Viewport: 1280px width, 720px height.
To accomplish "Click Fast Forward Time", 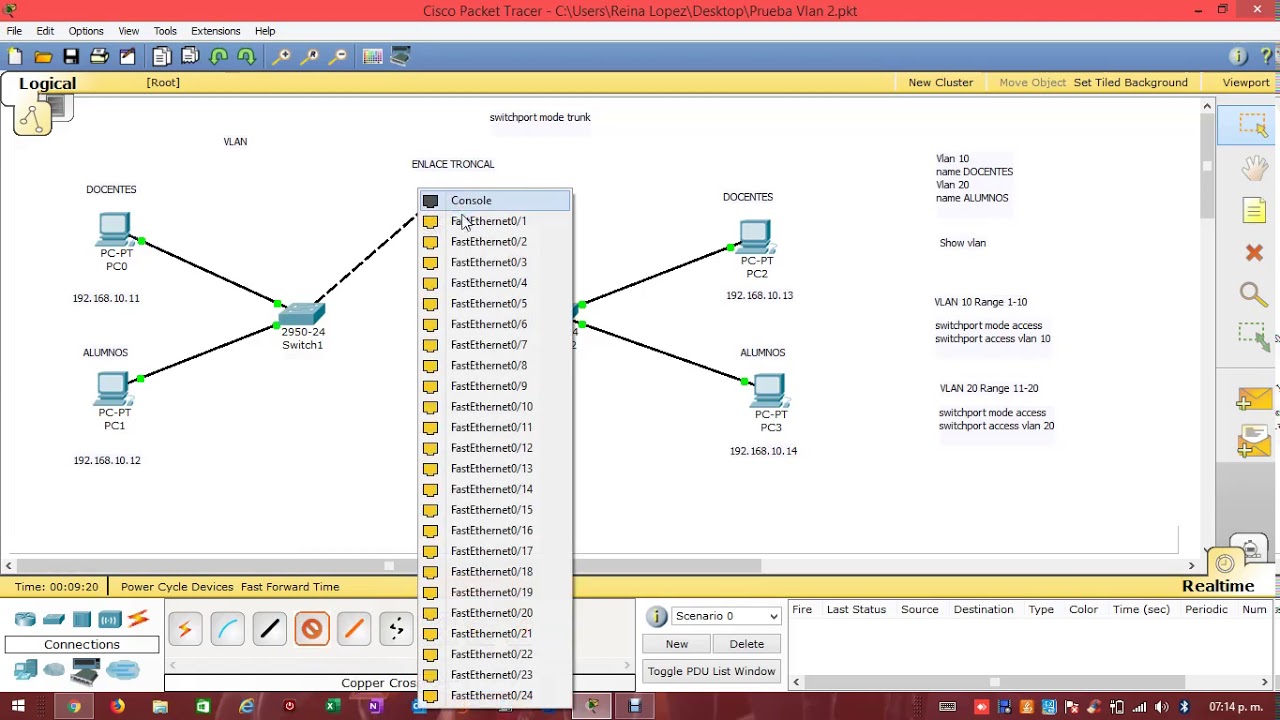I will pos(290,587).
